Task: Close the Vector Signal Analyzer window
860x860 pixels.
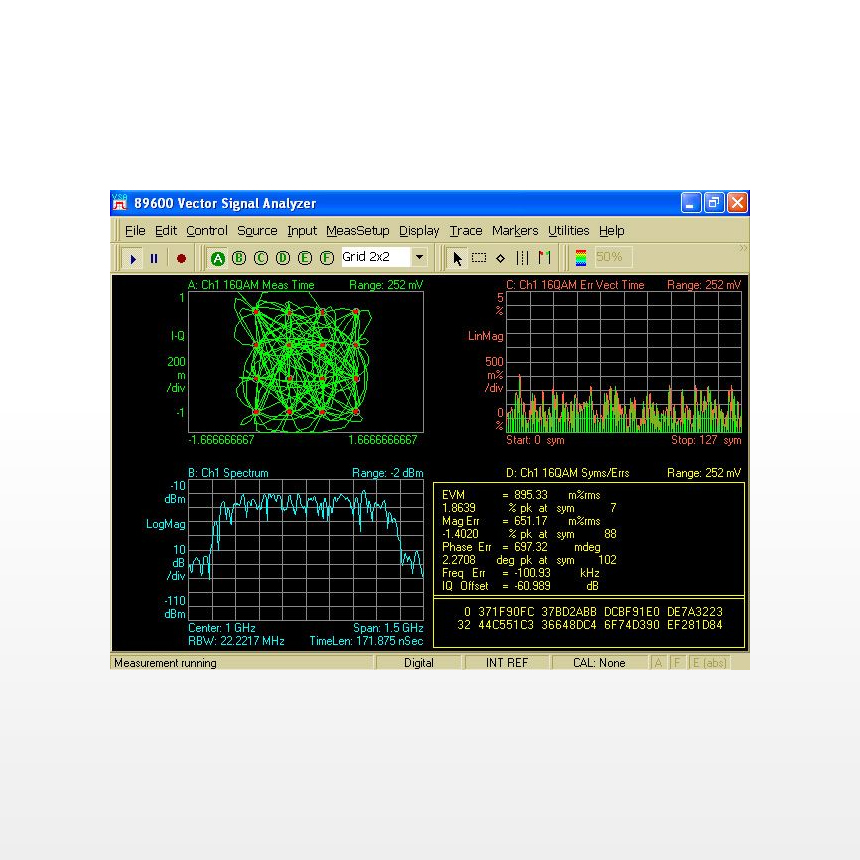Action: 737,203
